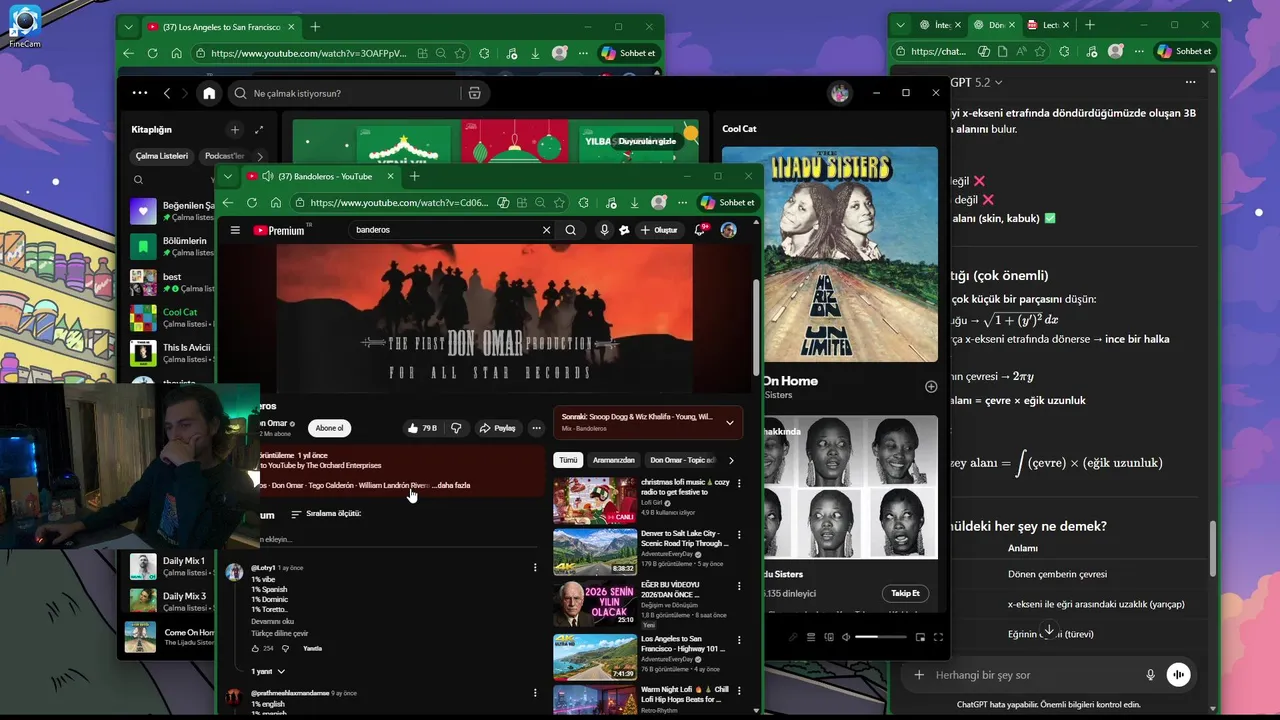Viewport: 1280px width, 720px height.
Task: Switch to the 'İnteg' ChatGPT tab
Action: 940,25
